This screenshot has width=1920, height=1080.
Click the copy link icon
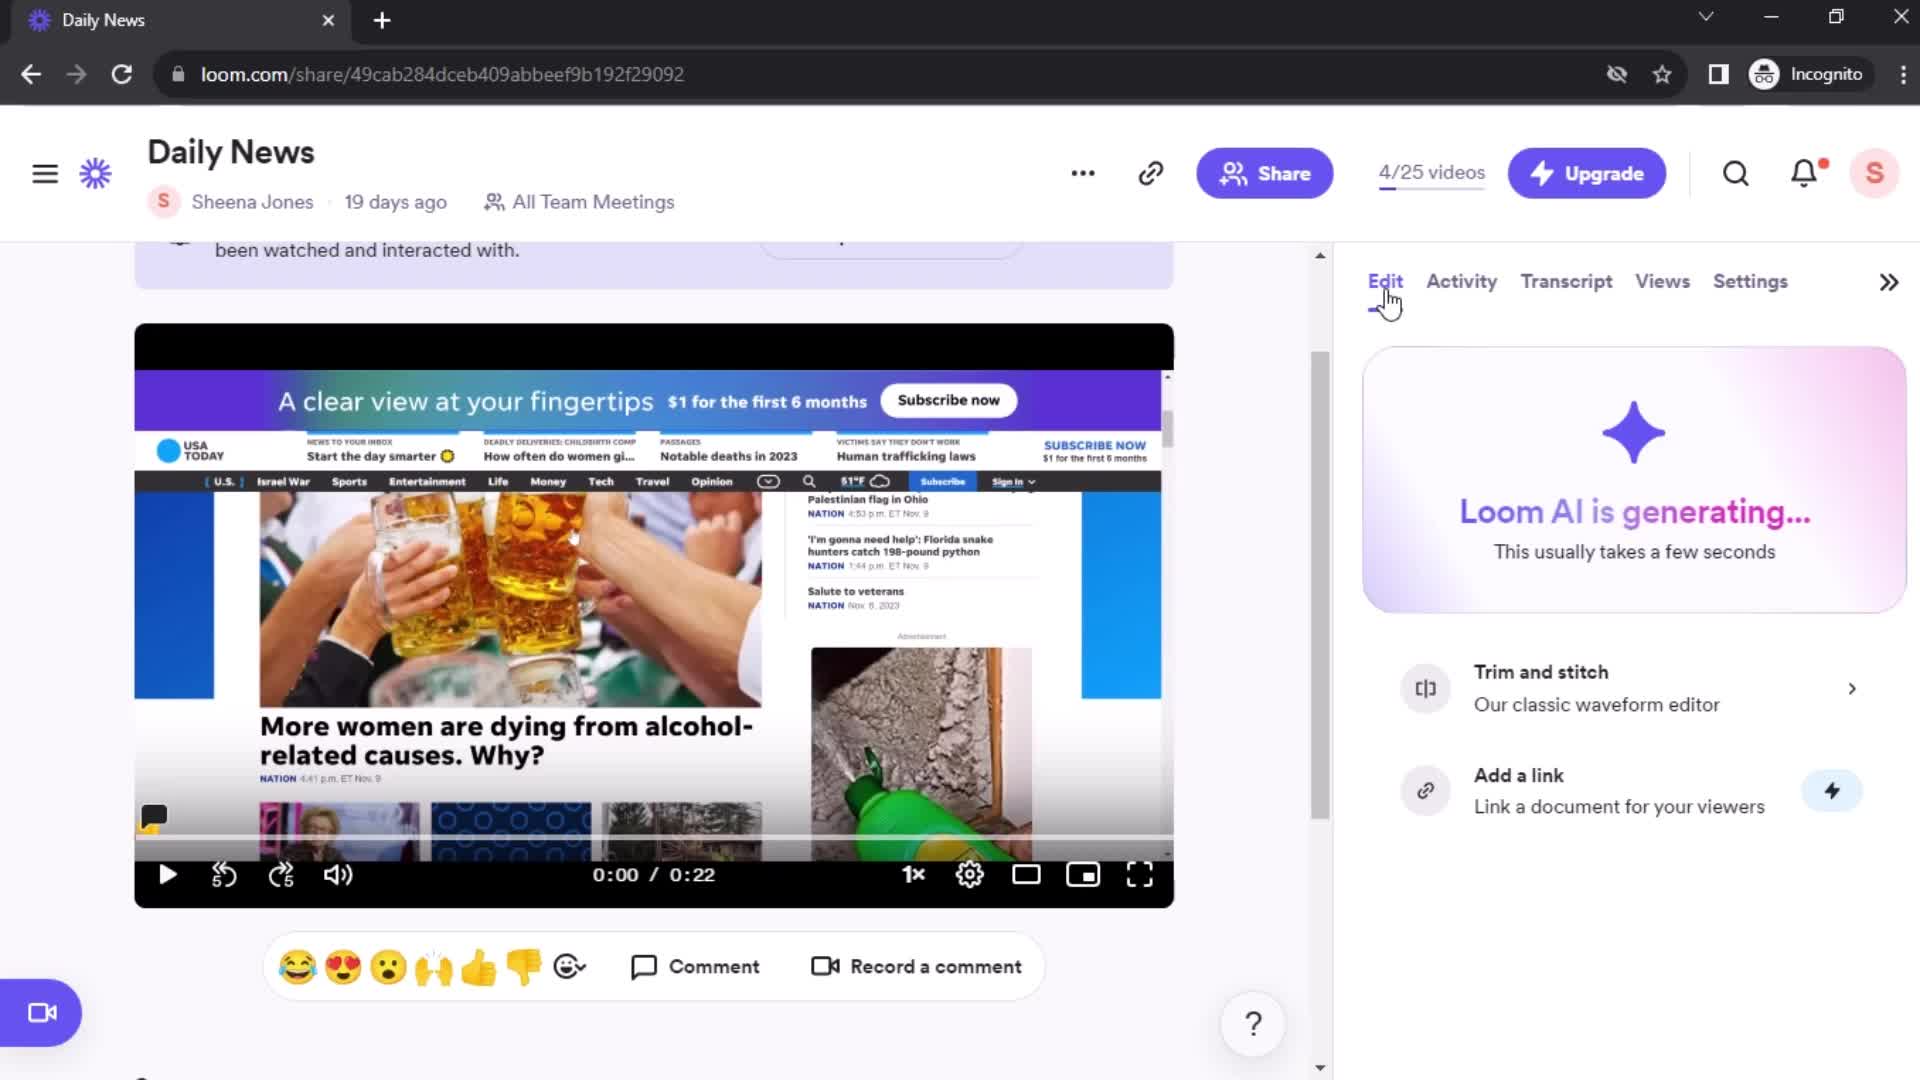click(x=1150, y=173)
